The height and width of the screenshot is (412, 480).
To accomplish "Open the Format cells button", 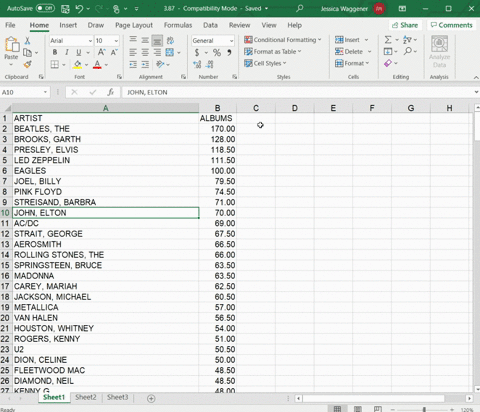I will click(352, 63).
